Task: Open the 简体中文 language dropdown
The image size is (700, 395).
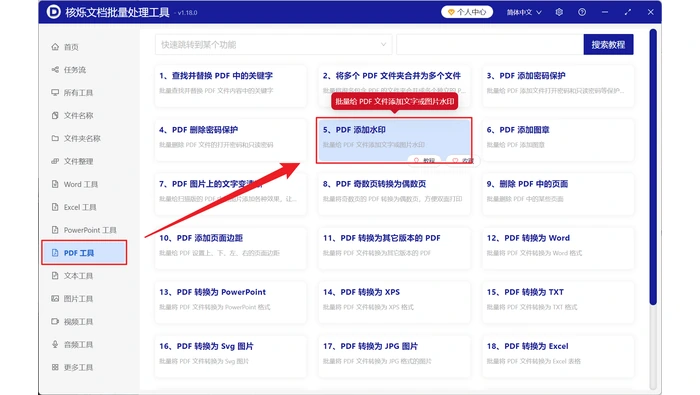Action: click(x=524, y=12)
